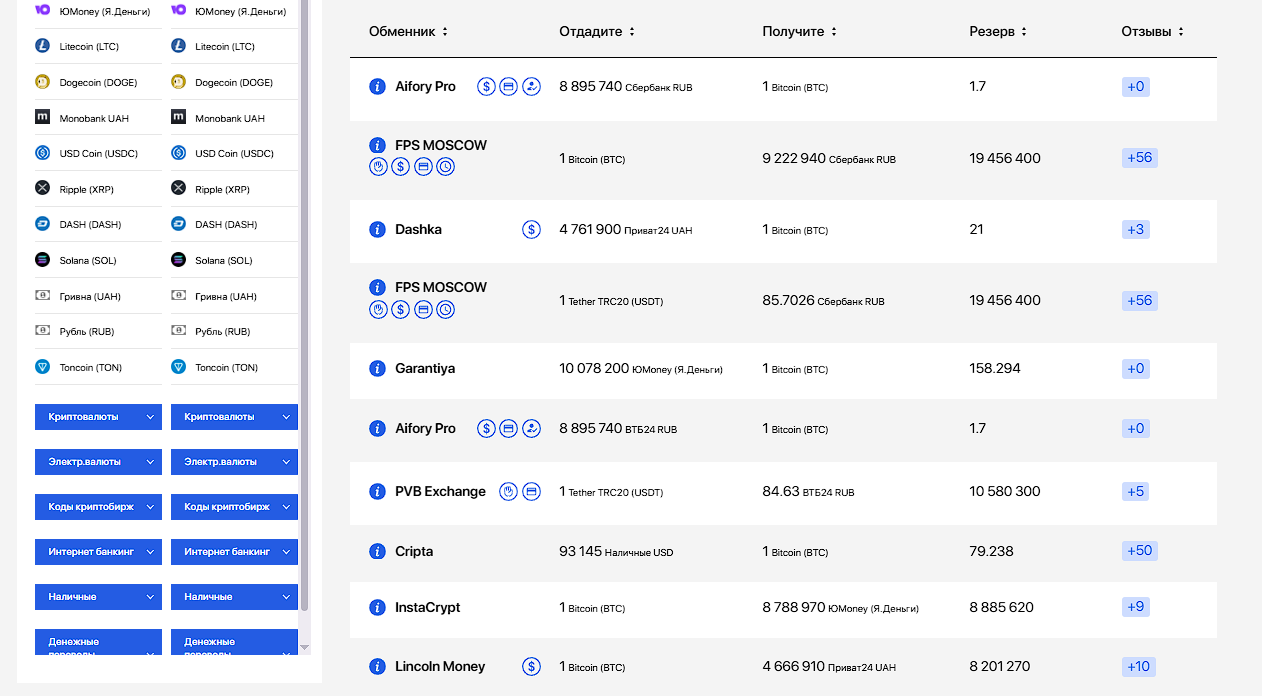This screenshot has width=1262, height=696.
Task: Expand Коды криптобирж in second currency list
Action: point(234,507)
